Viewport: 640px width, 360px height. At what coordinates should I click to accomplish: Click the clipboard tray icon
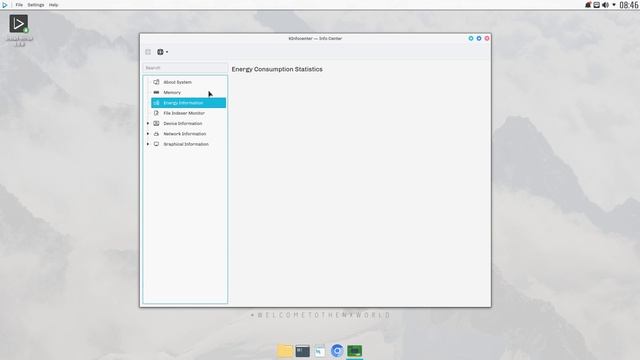pyautogui.click(x=596, y=5)
